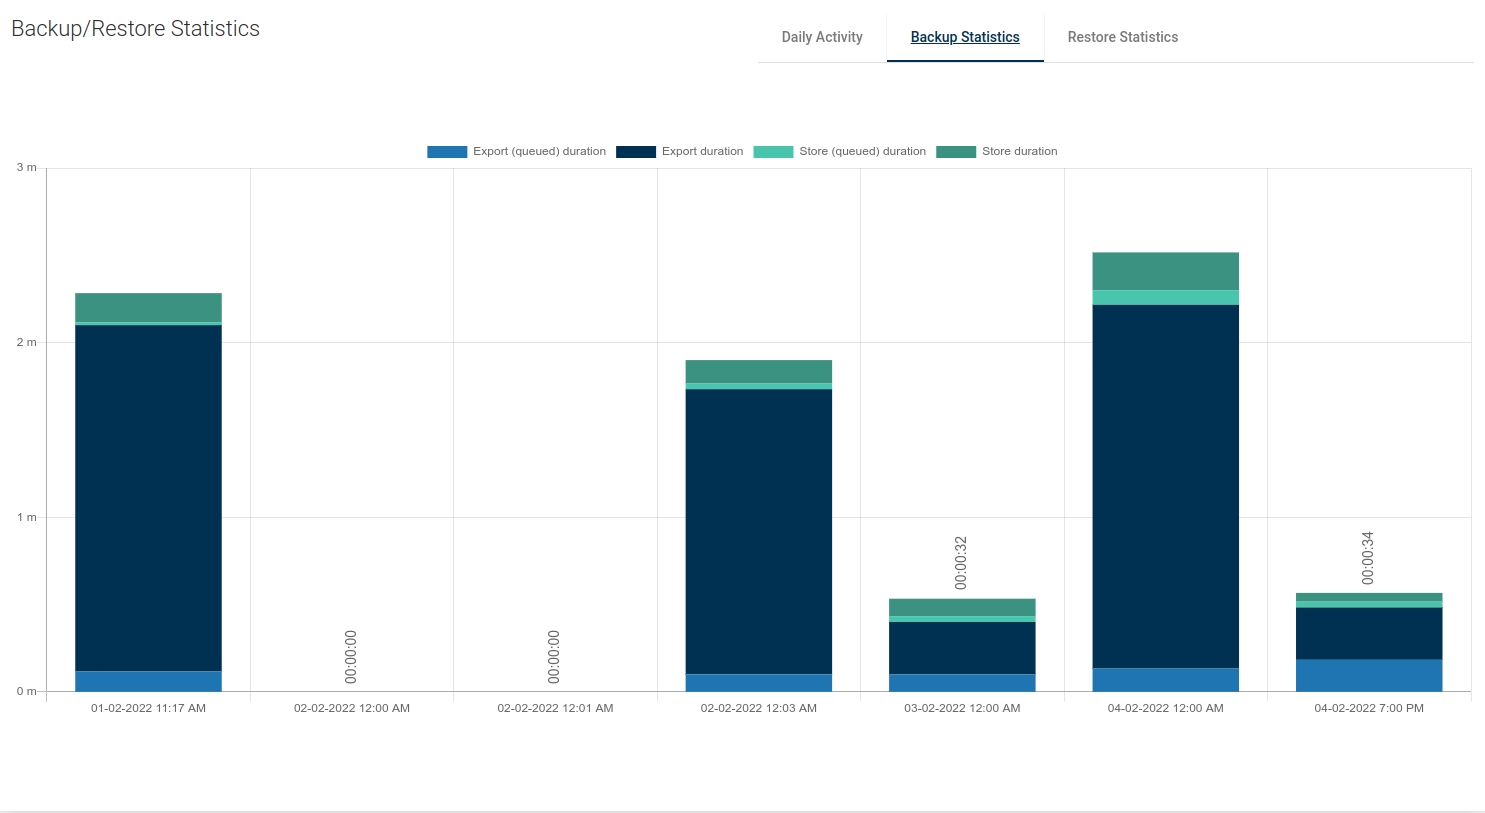Select the Backup Statistics tab
1485x813 pixels.
click(x=964, y=37)
